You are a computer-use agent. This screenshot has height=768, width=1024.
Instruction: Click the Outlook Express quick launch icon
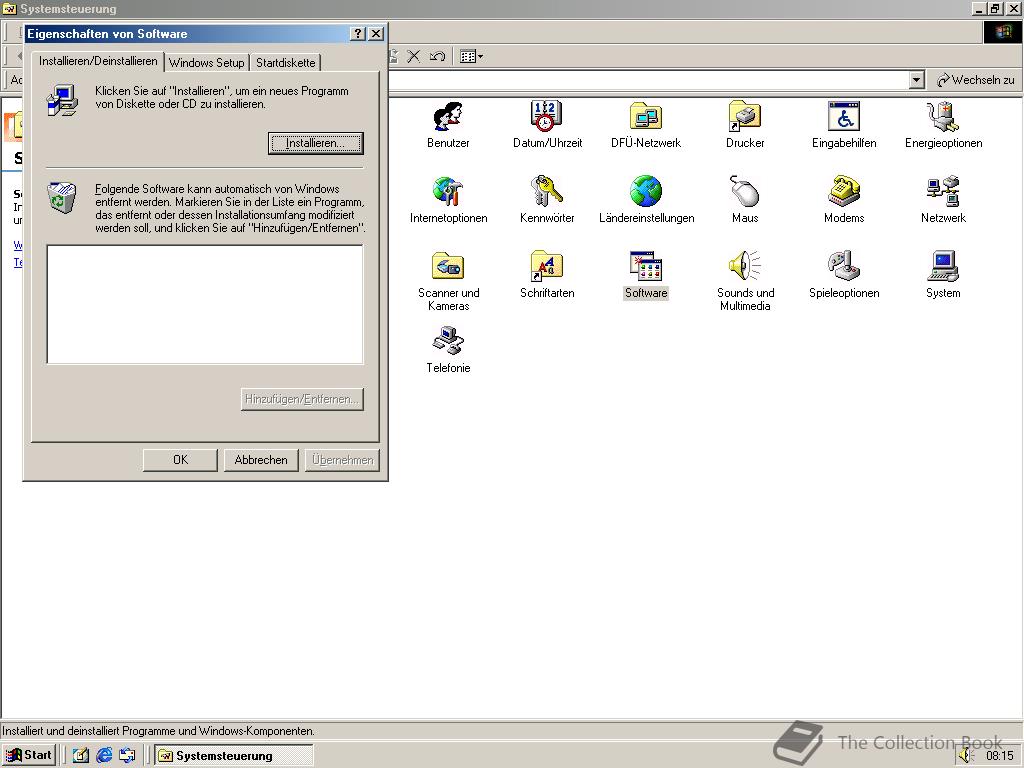127,756
